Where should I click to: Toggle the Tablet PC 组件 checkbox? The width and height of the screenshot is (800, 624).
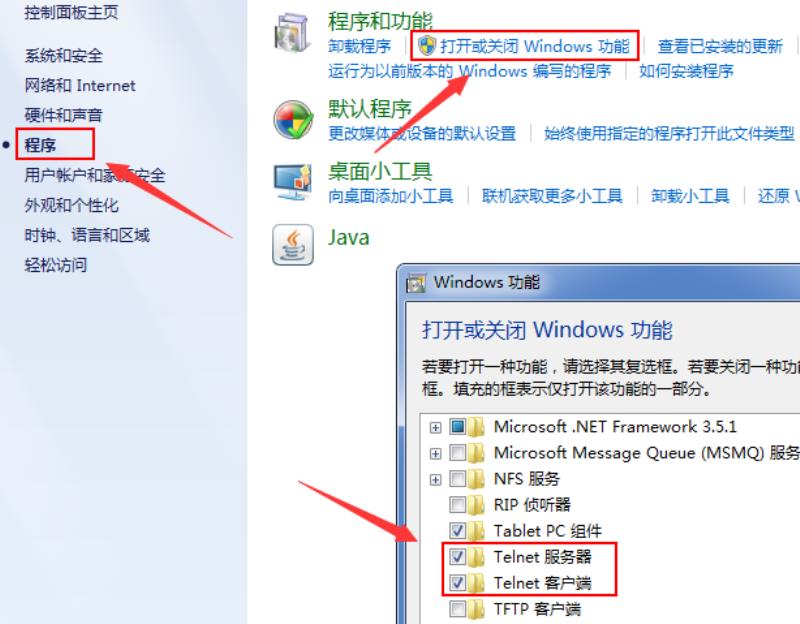458,531
